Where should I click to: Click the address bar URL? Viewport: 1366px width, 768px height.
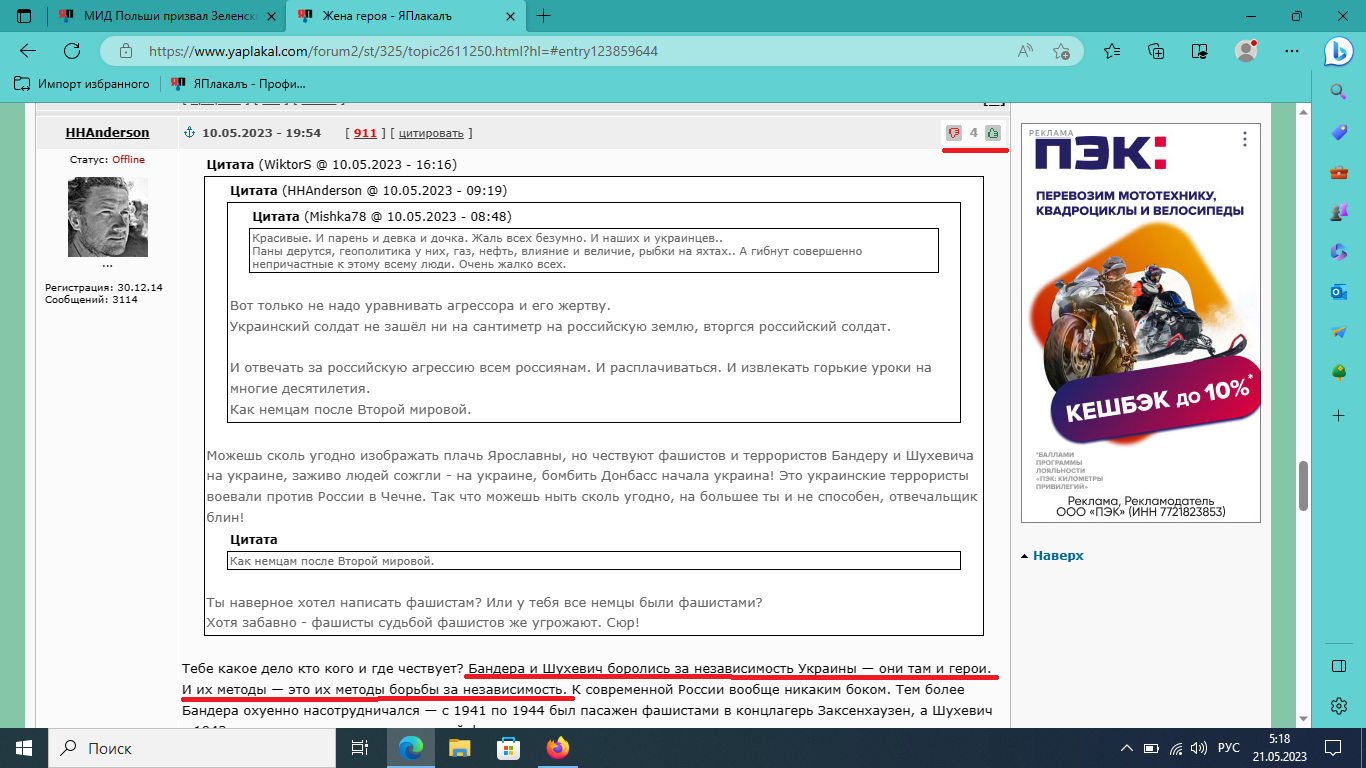pos(403,51)
